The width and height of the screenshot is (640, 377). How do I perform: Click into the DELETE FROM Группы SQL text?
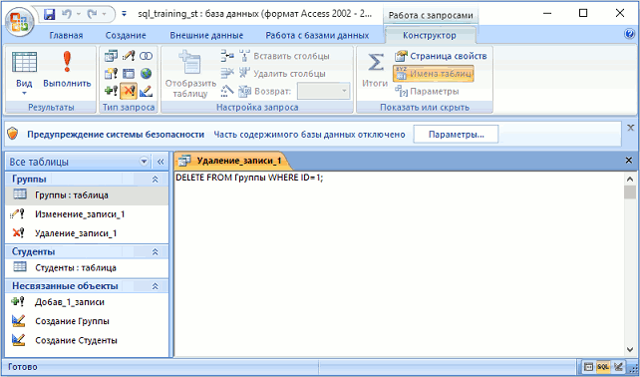click(249, 178)
